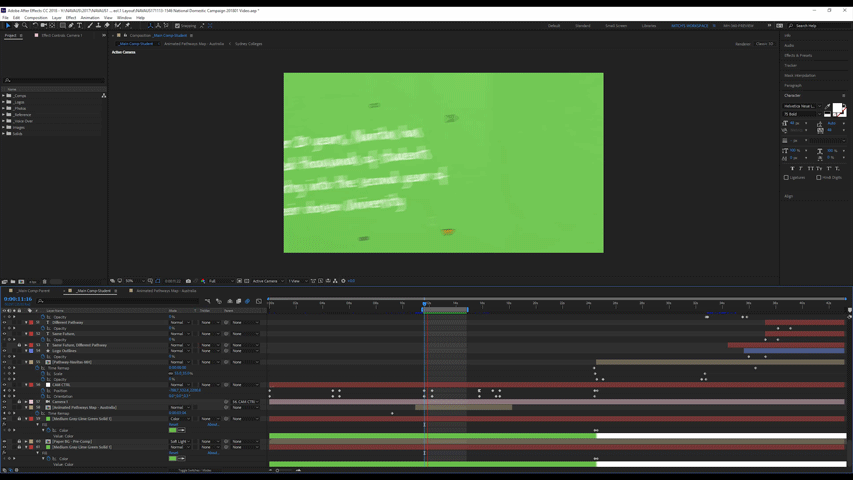
Task: Open viewer magnification 50% dropdown
Action: pos(135,281)
